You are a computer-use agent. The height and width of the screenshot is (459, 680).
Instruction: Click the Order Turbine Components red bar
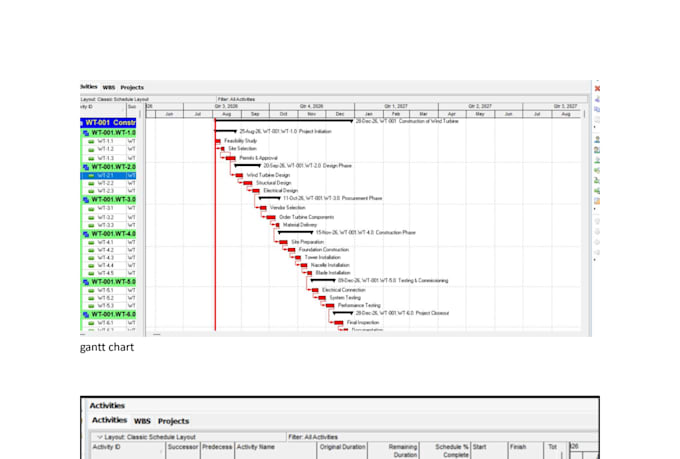[x=271, y=217]
